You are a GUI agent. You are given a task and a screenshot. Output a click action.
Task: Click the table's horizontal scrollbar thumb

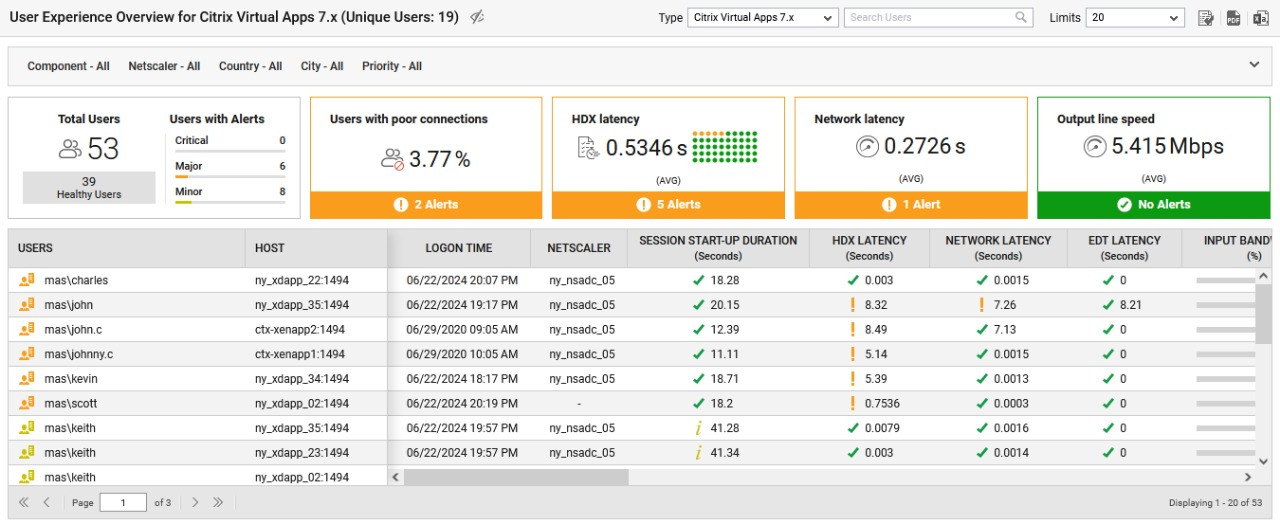point(516,478)
